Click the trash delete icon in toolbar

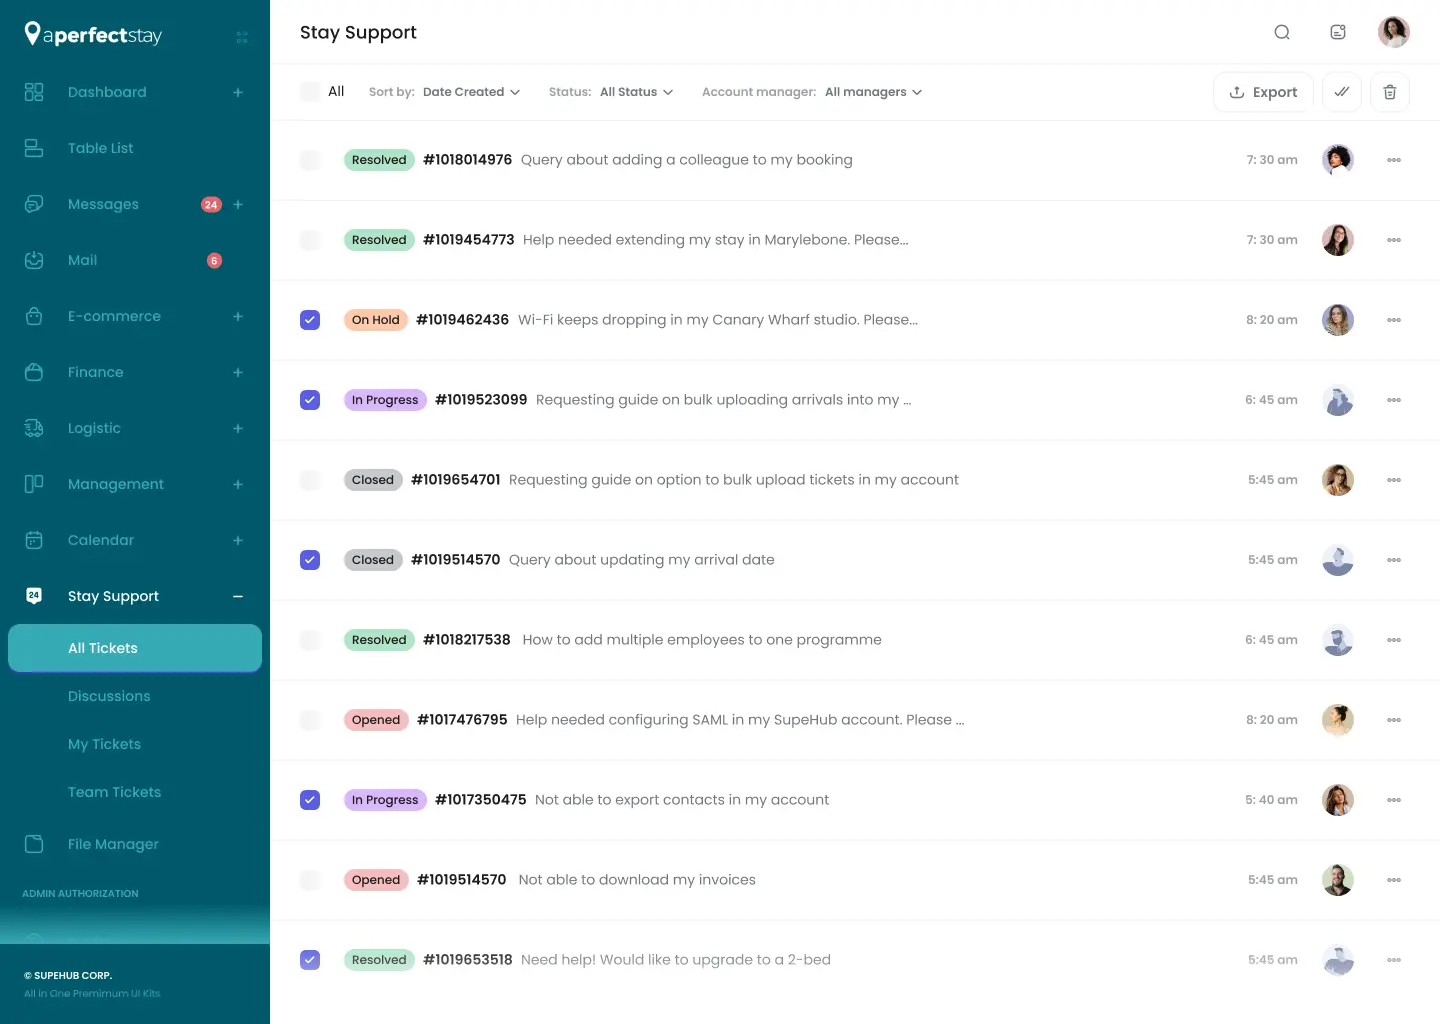click(1390, 92)
